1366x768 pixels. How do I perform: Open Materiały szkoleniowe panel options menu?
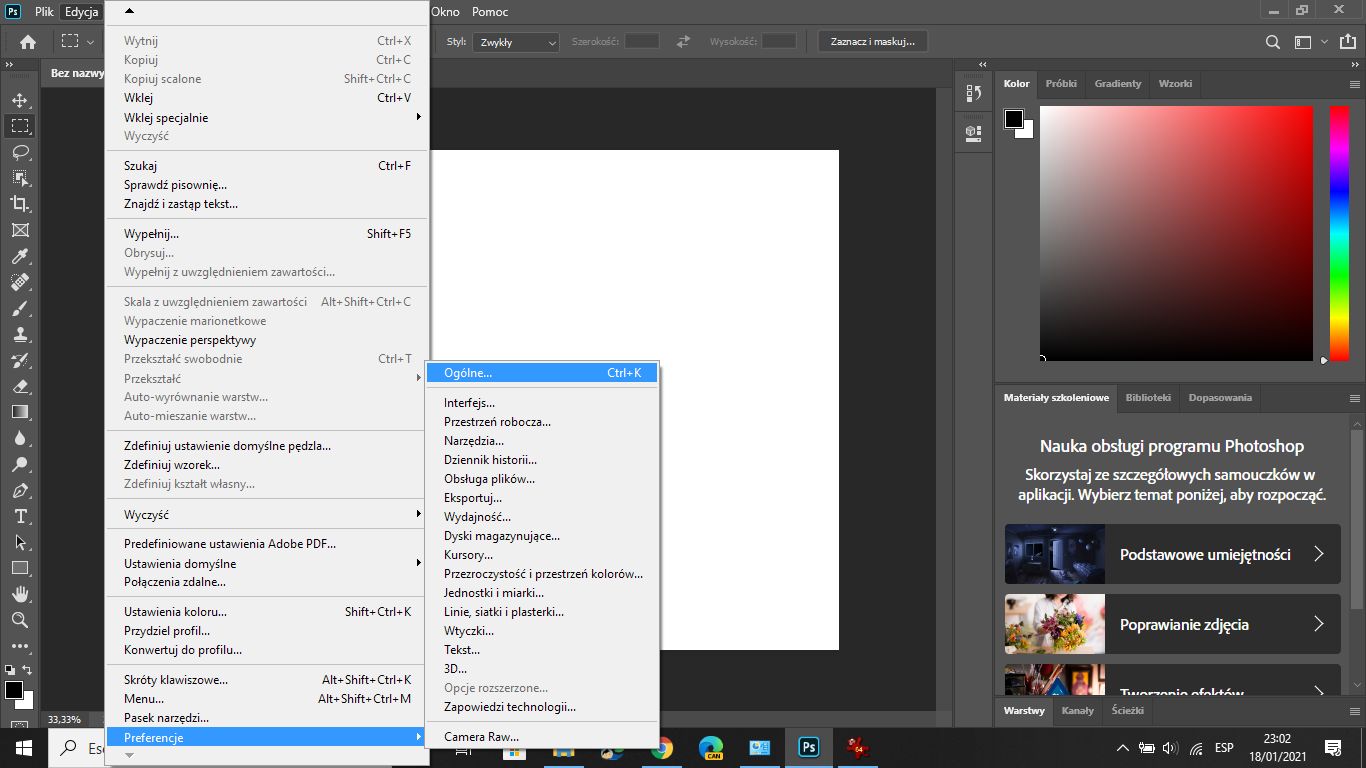[x=1353, y=398]
